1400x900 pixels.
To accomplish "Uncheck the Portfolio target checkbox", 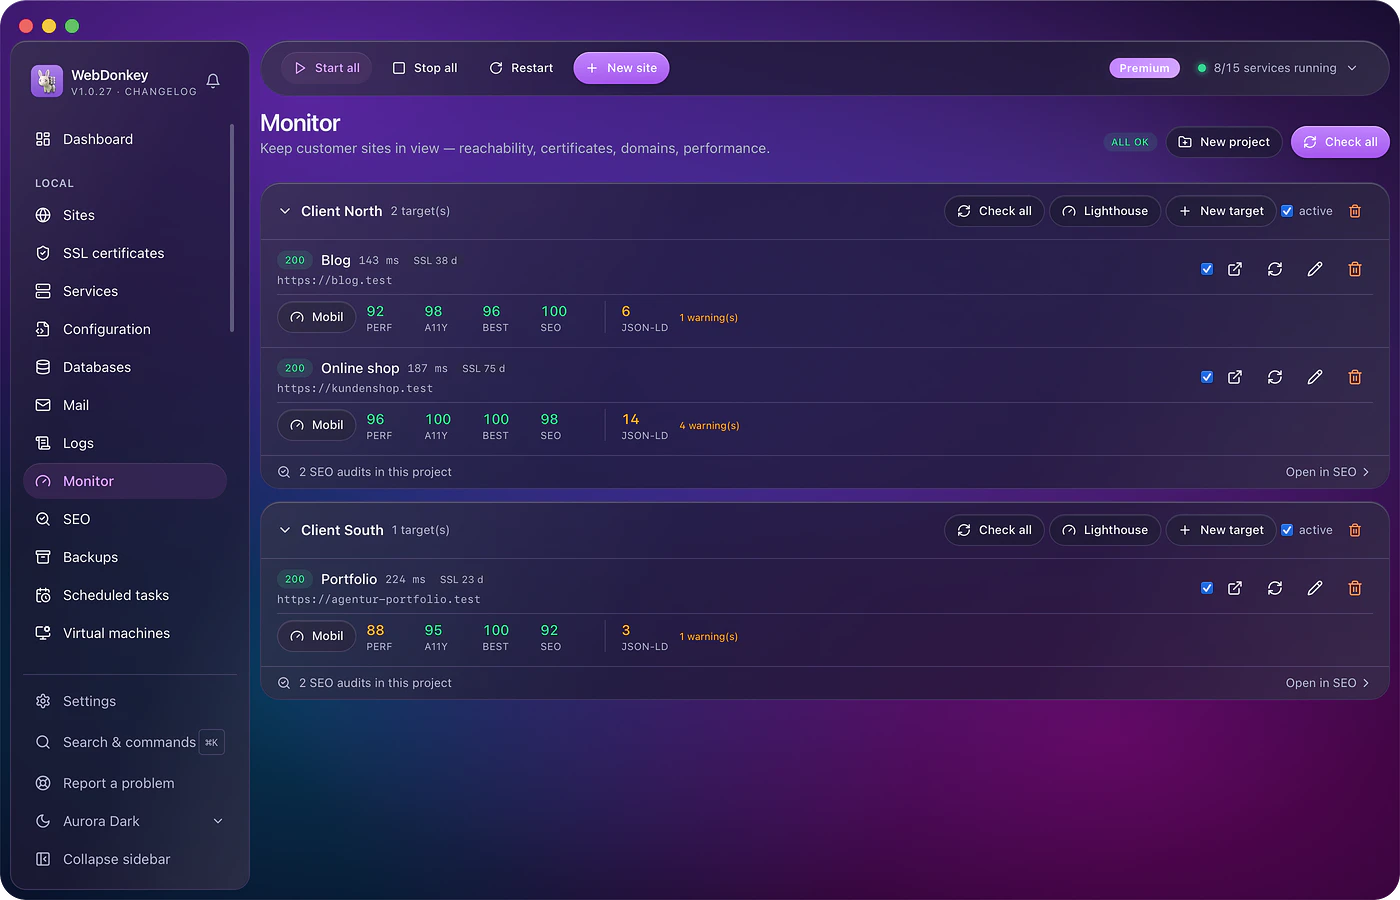I will click(x=1207, y=588).
